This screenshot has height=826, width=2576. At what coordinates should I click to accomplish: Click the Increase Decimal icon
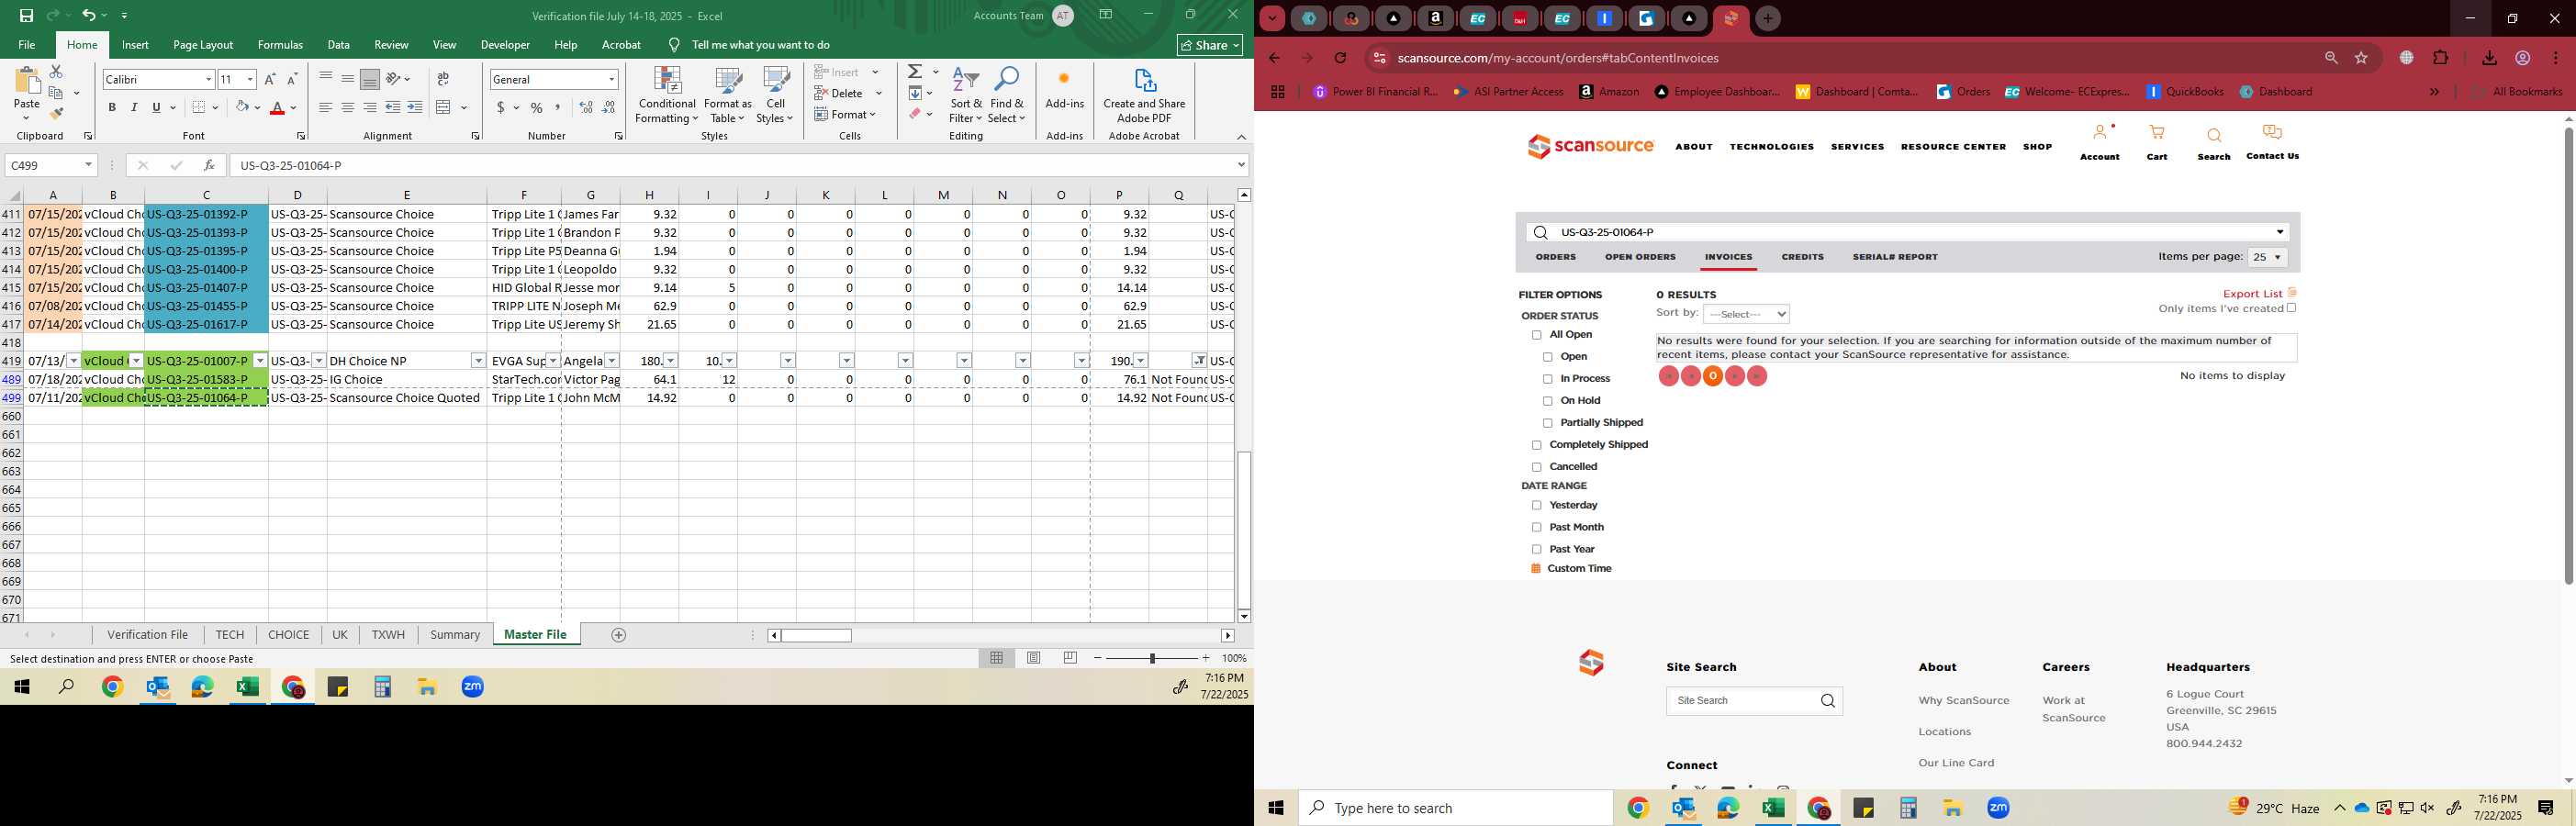tap(586, 107)
